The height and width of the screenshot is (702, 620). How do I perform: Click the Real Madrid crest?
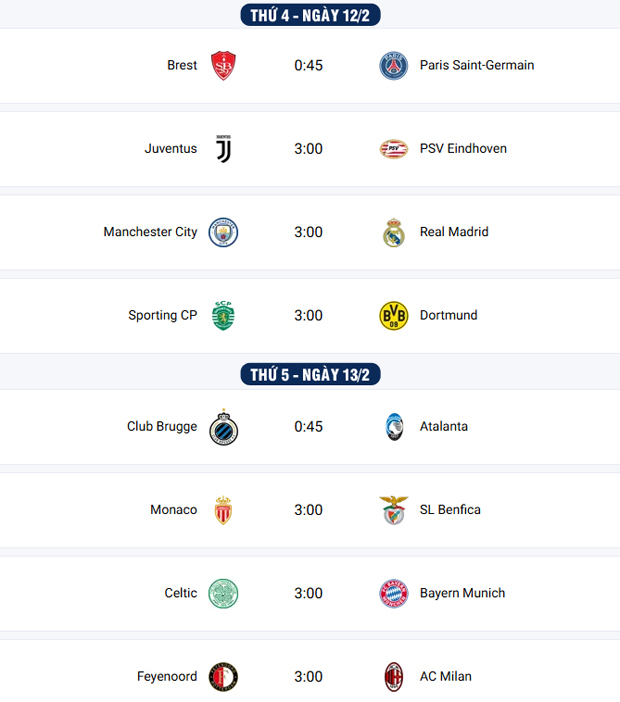pos(394,232)
